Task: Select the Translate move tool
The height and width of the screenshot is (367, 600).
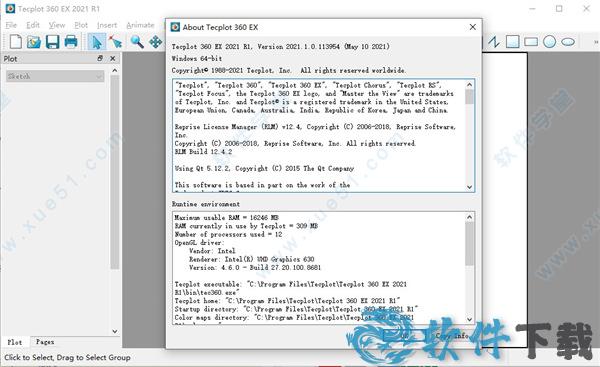Action: click(156, 41)
